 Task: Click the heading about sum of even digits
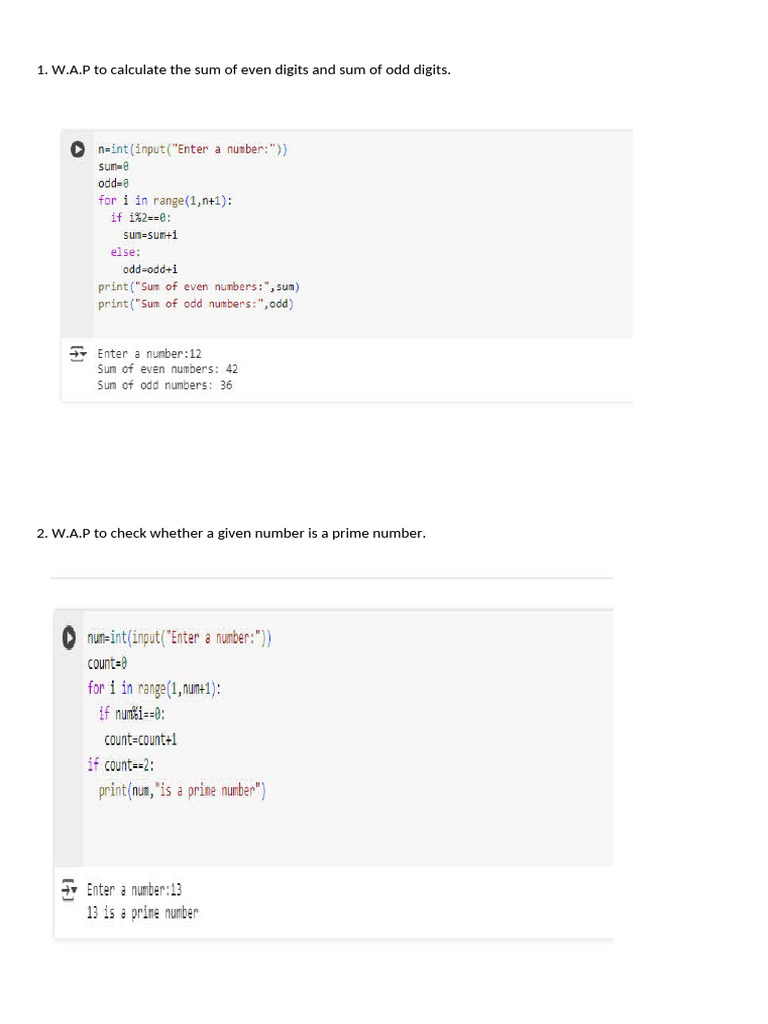[x=244, y=70]
